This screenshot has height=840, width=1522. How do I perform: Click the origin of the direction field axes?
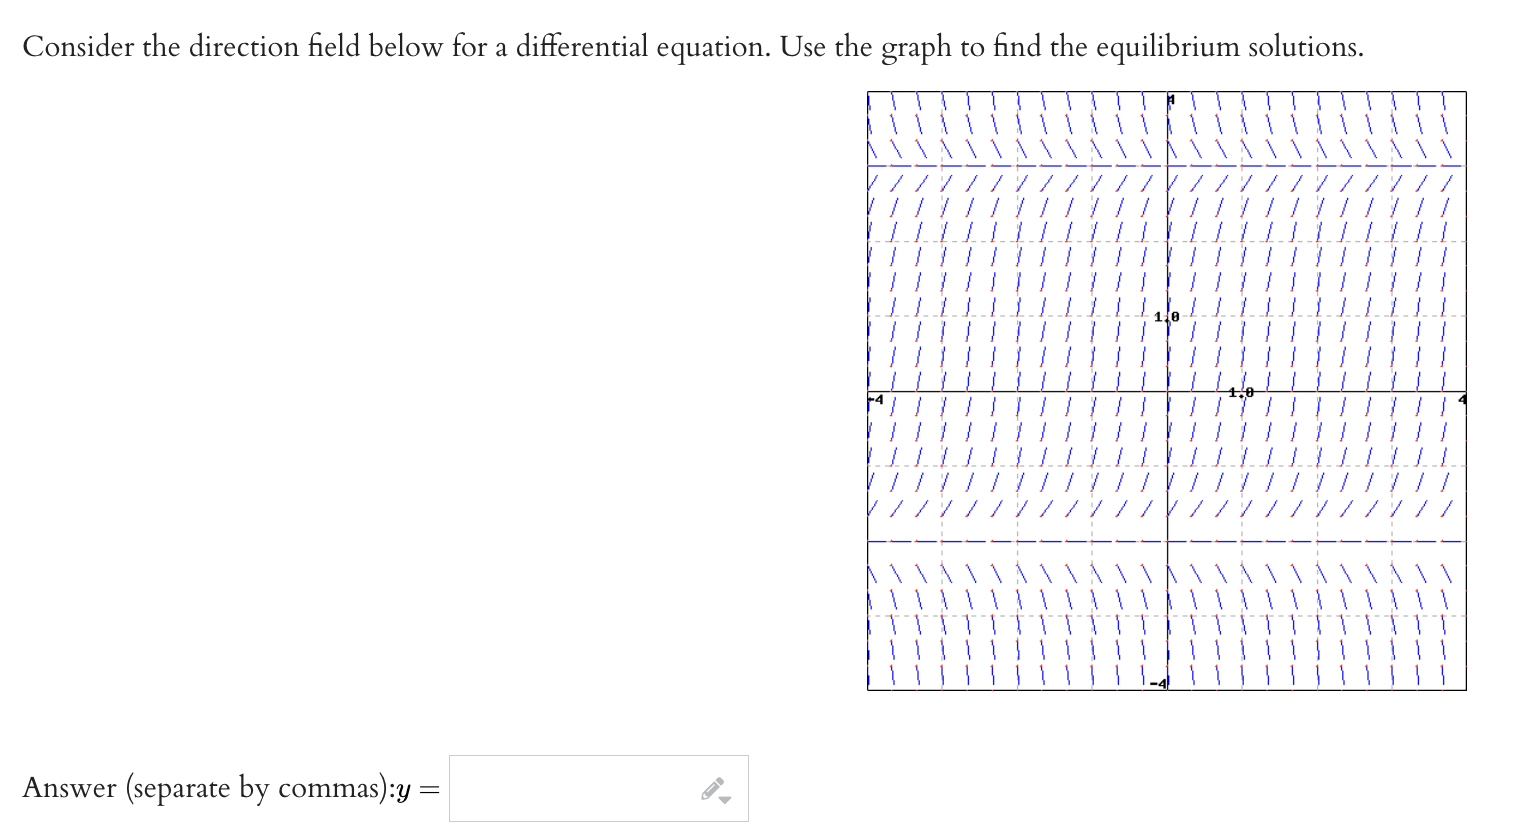point(1167,393)
